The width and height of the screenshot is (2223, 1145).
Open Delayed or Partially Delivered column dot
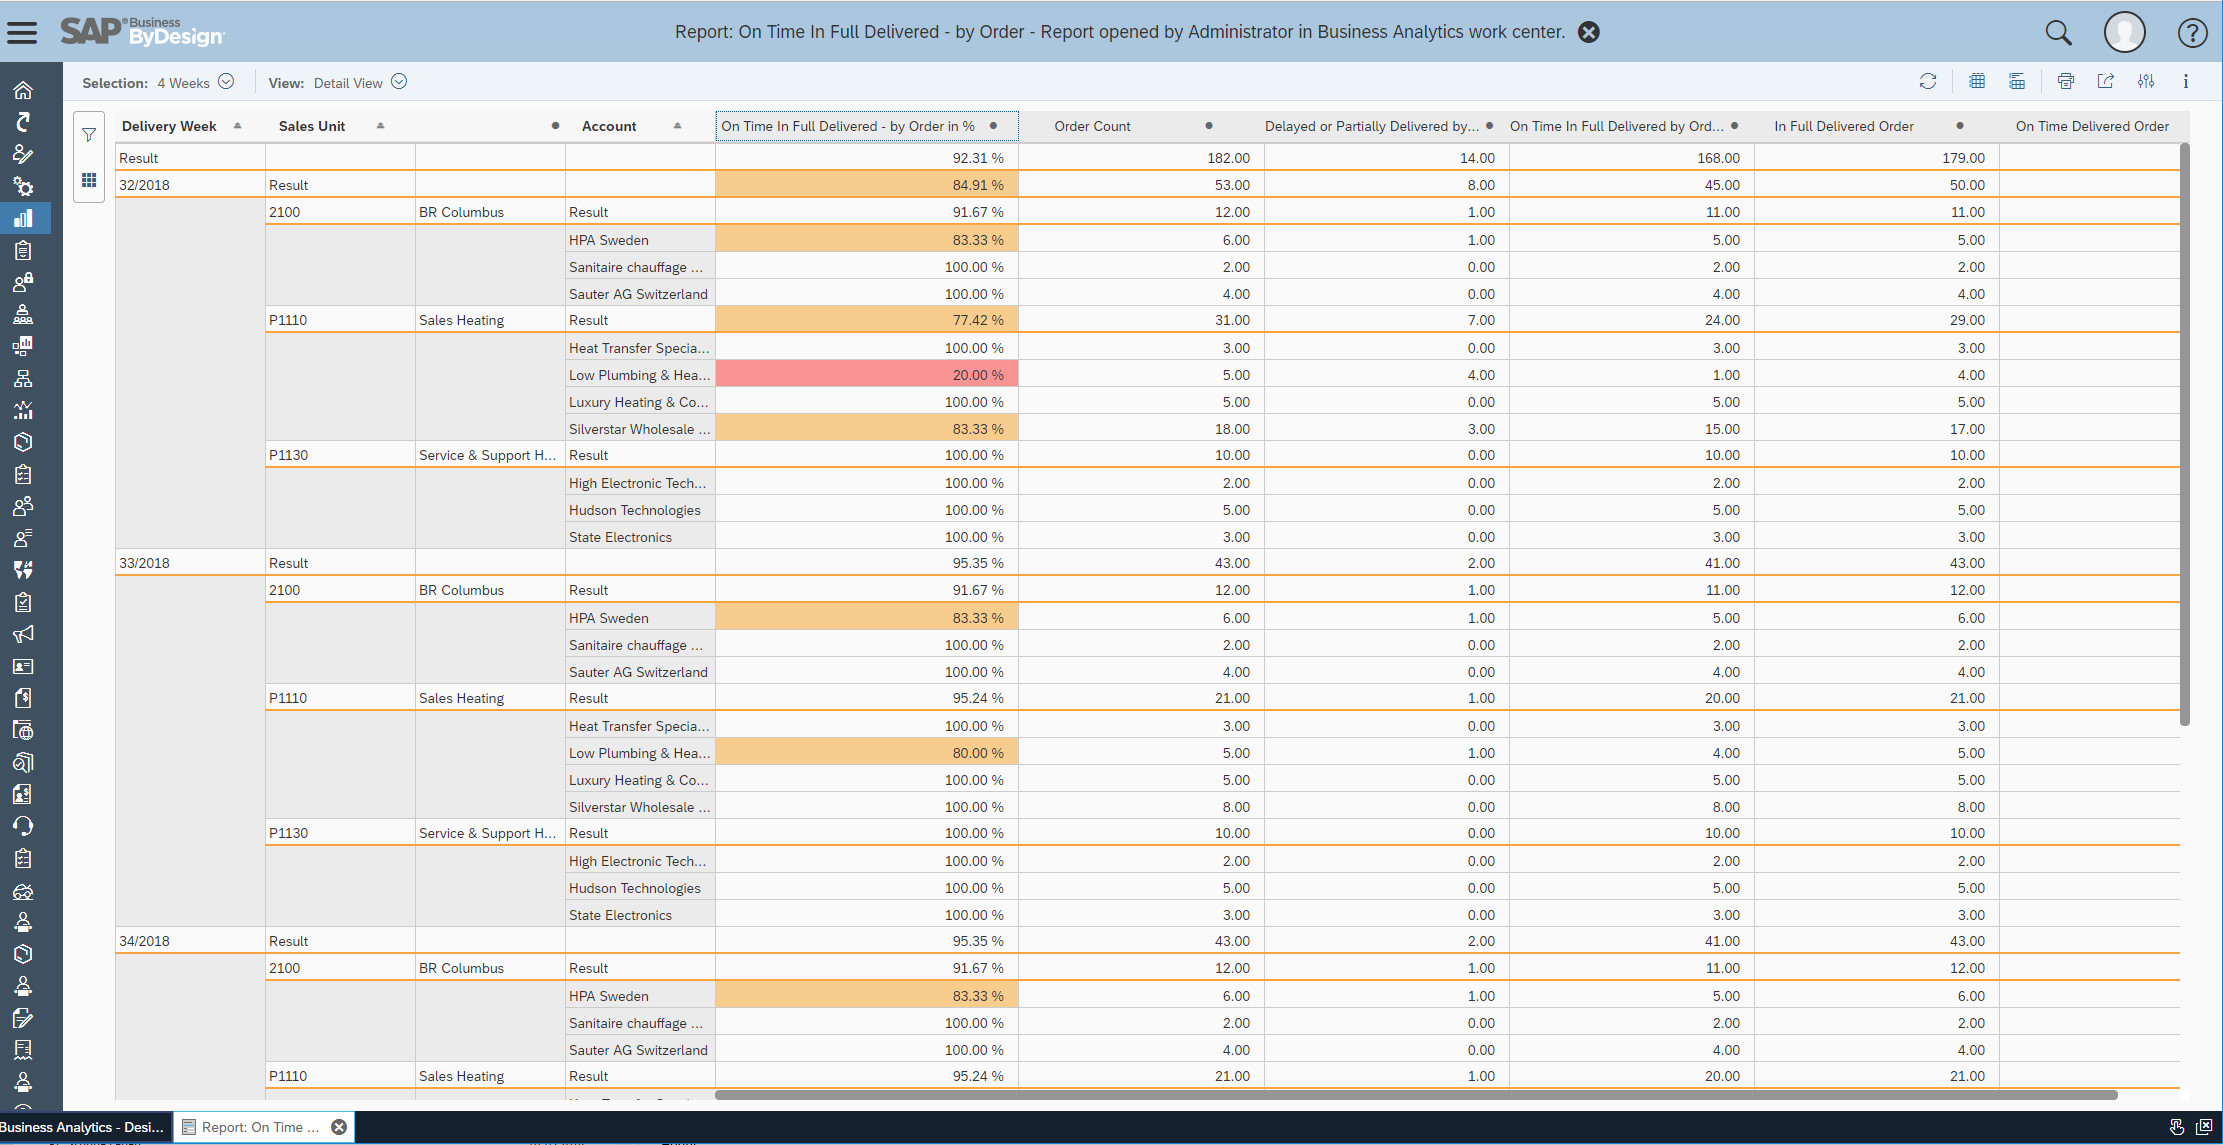tap(1489, 126)
